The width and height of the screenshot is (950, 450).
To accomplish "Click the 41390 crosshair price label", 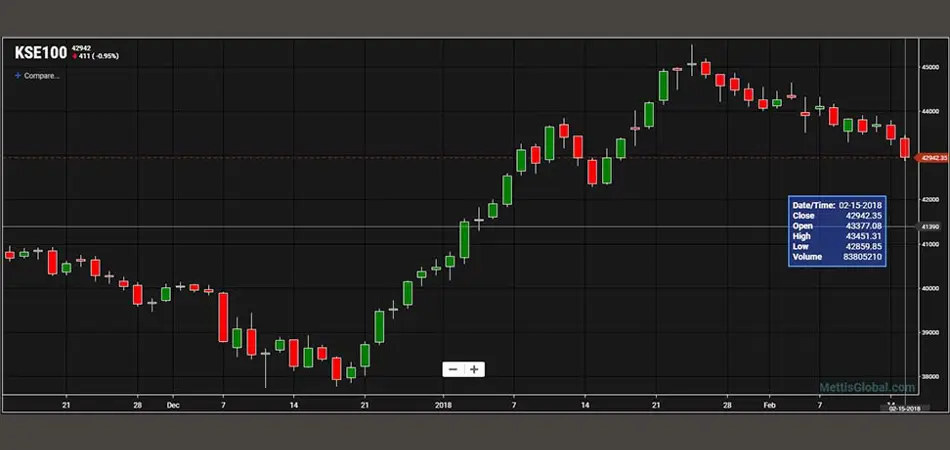I will 930,227.
